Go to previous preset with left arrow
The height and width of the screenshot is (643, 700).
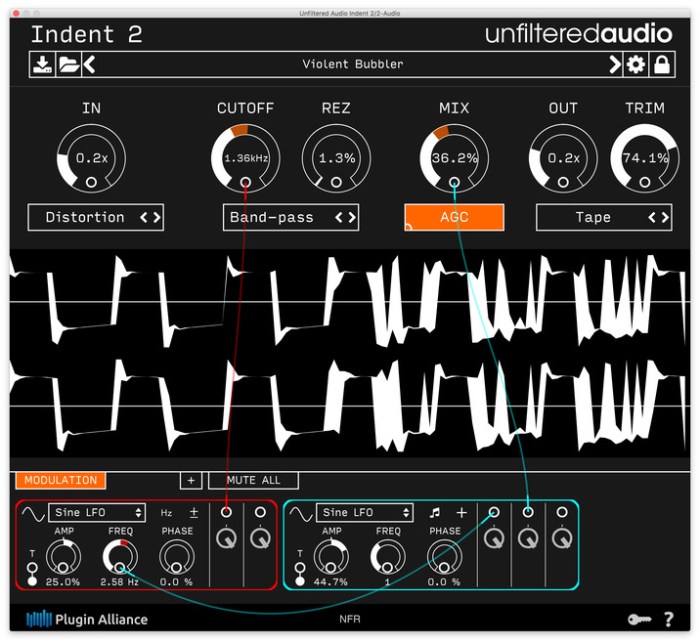pyautogui.click(x=89, y=64)
